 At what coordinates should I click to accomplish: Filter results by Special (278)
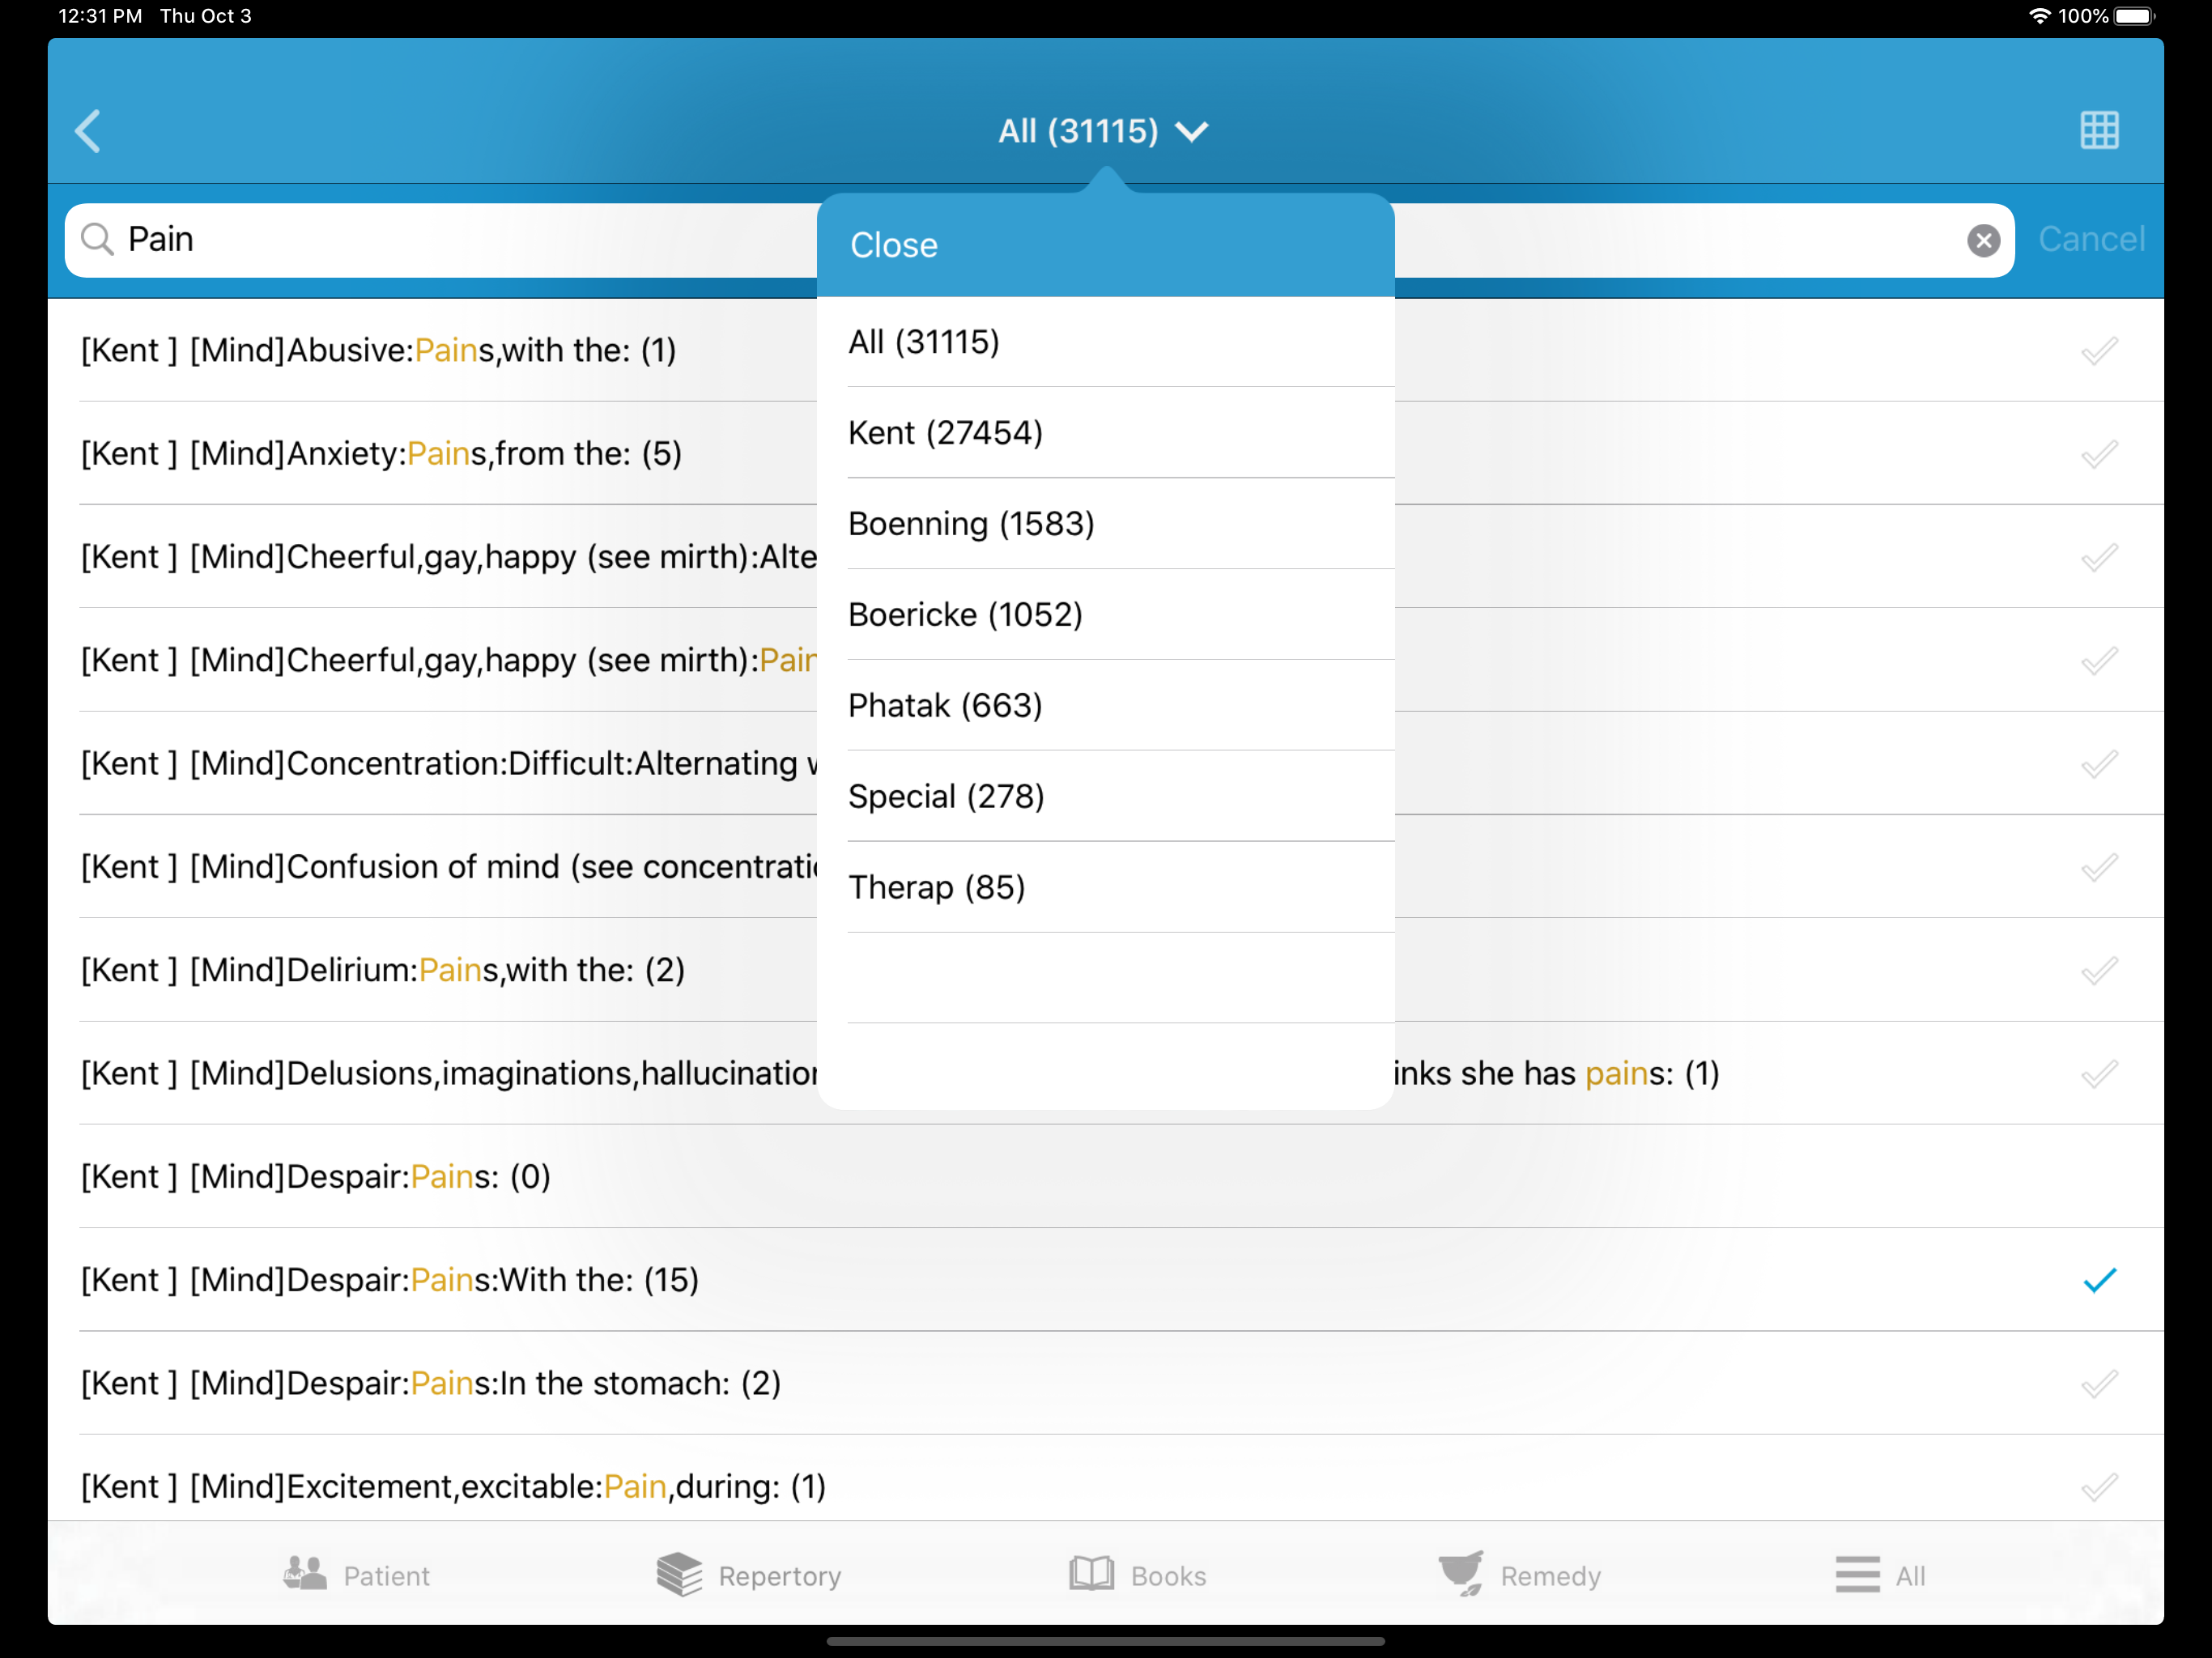(x=1106, y=797)
